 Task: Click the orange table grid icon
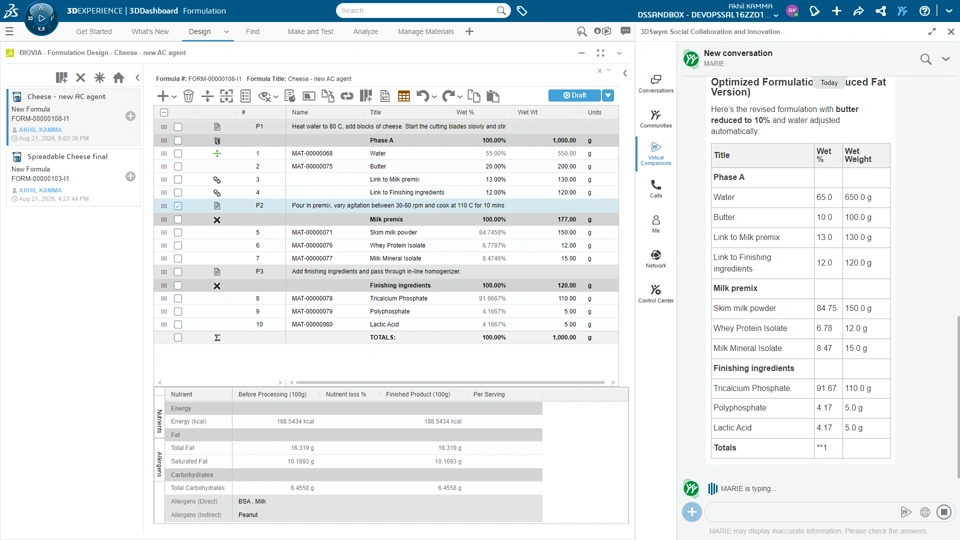403,96
